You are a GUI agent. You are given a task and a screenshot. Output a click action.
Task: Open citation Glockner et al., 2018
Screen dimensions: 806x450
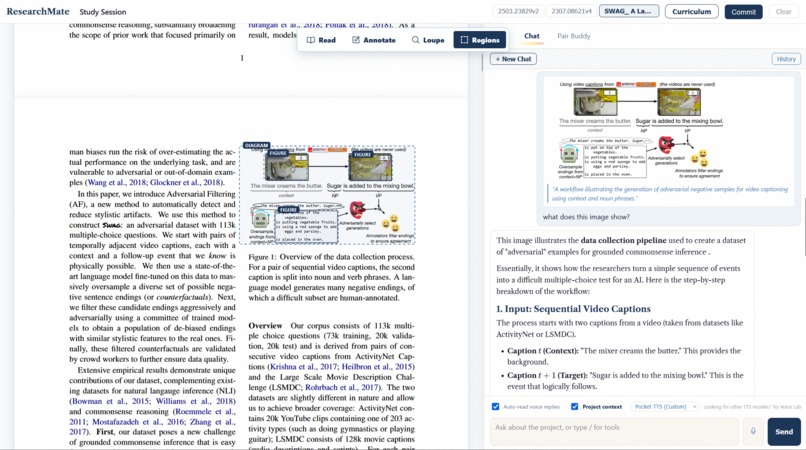(185, 182)
